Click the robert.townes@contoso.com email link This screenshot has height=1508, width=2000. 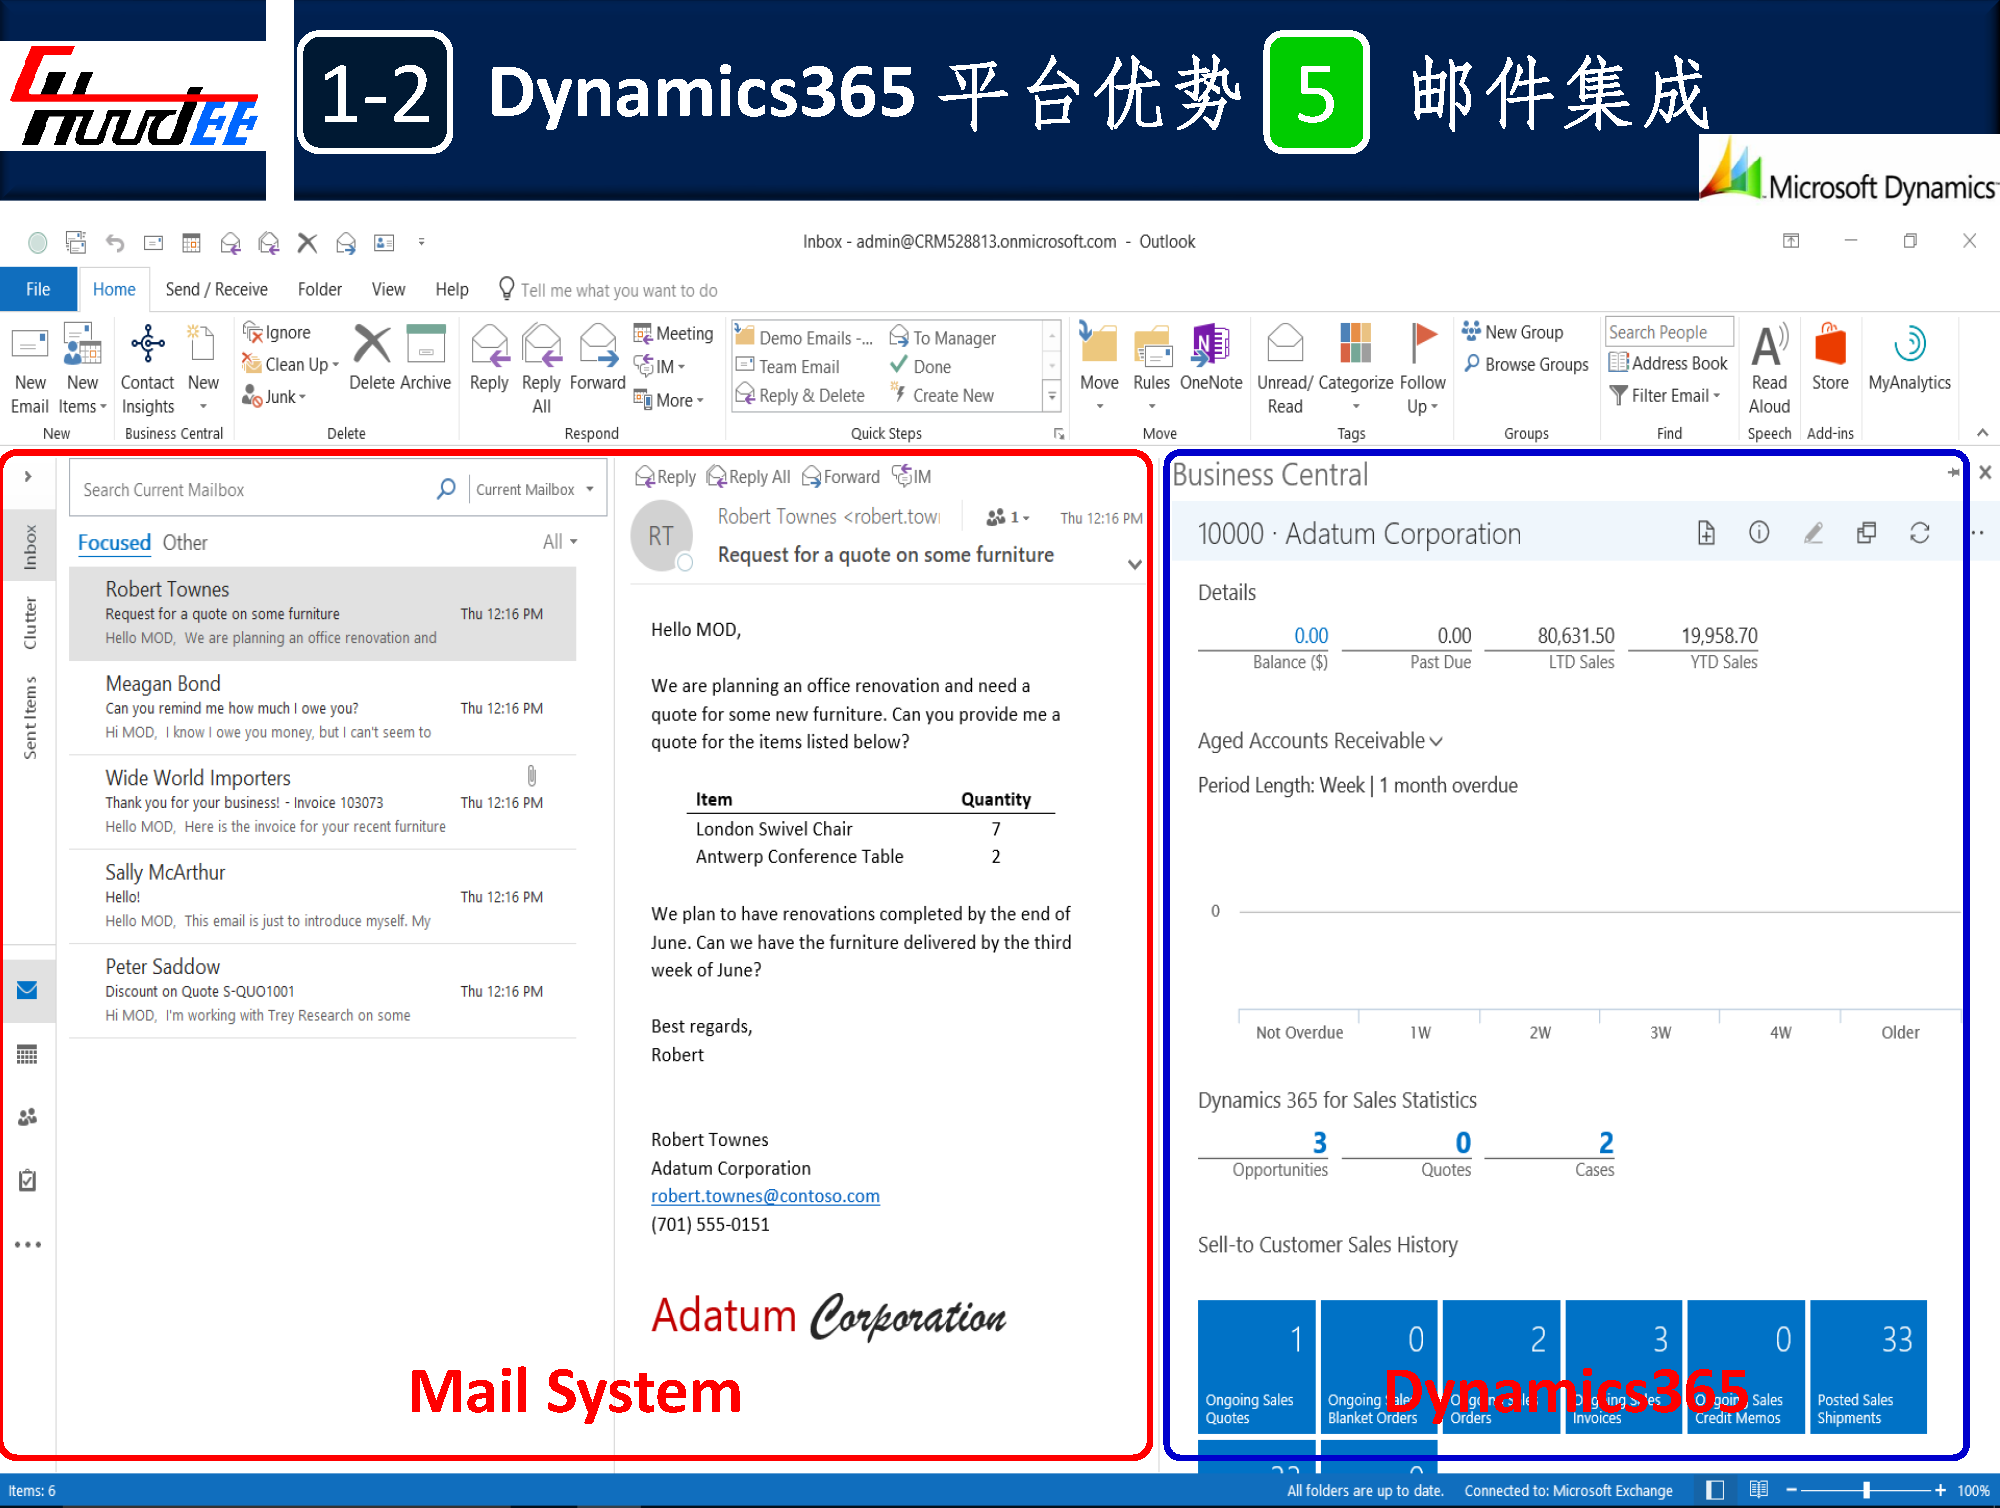coord(765,1195)
